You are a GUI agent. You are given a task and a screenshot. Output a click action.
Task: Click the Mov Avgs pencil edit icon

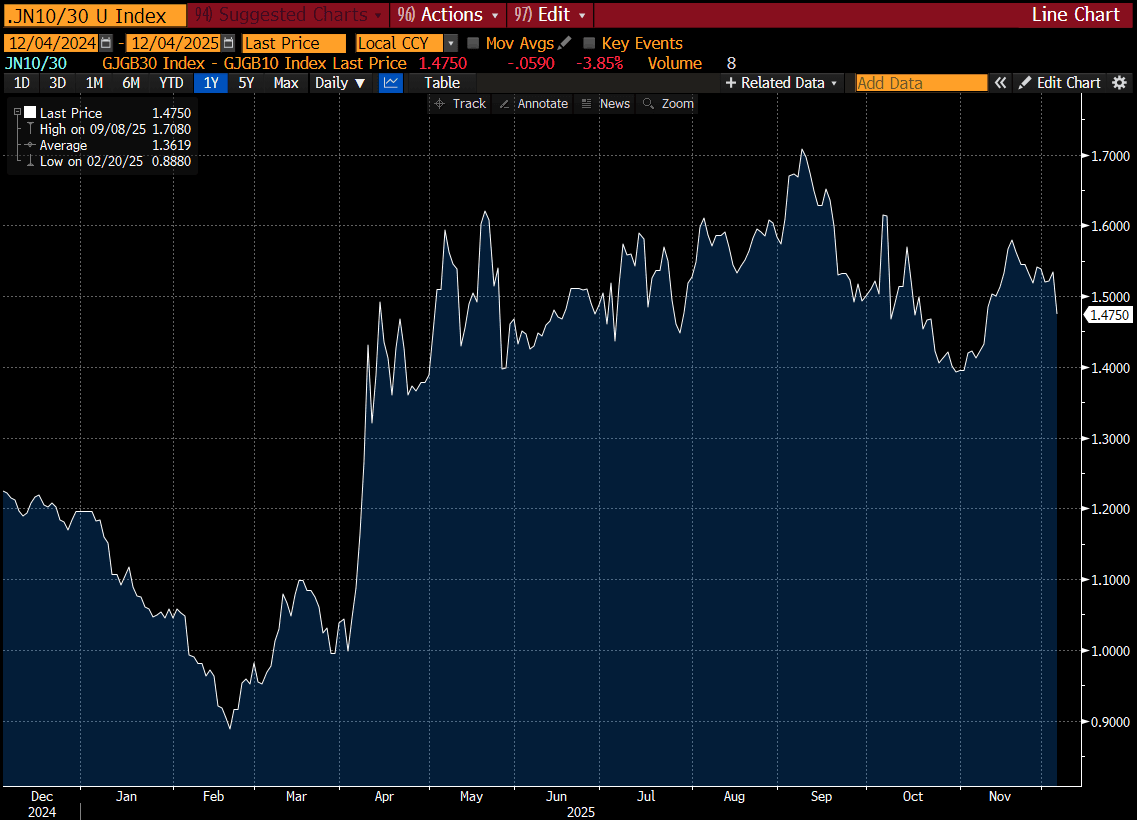[x=565, y=43]
